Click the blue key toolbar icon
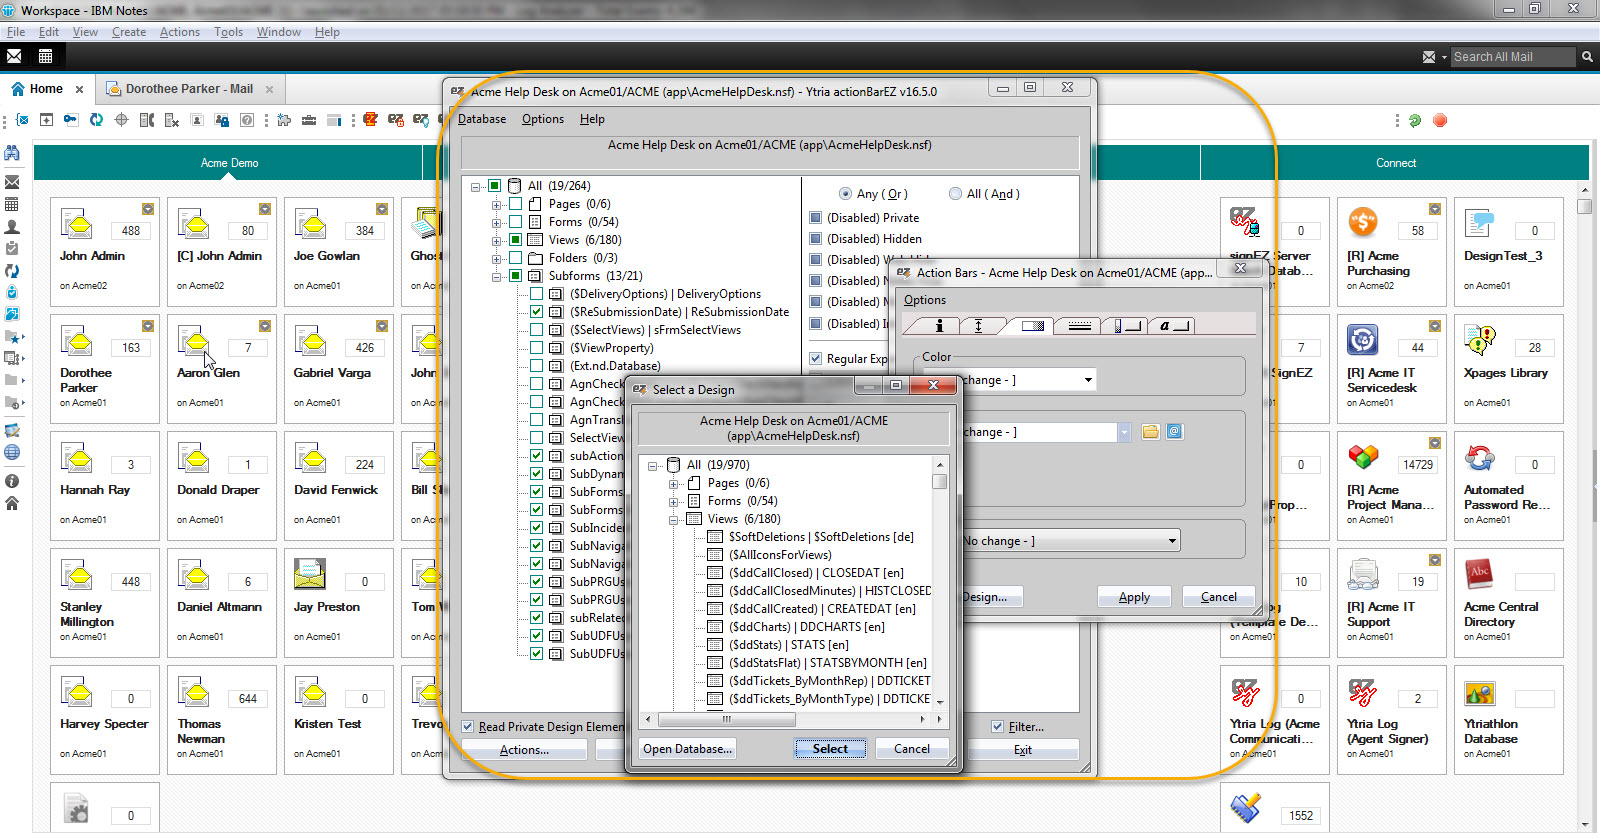The width and height of the screenshot is (1600, 837). [71, 120]
